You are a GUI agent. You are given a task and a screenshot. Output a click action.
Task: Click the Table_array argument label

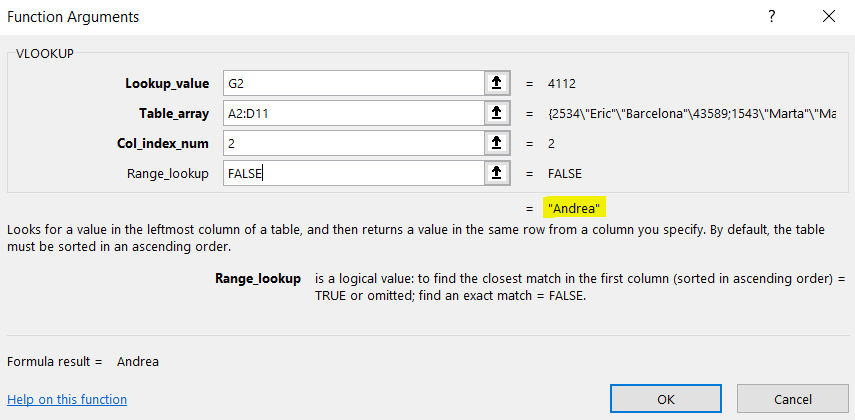pos(174,113)
